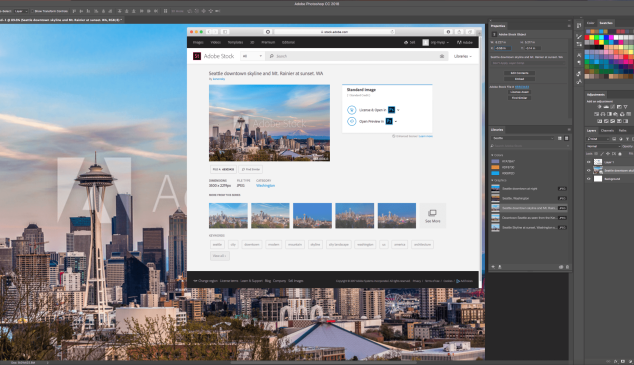Open dropdown arrow next to License & Open in
Screen dimensions: 634x365
coord(398,110)
